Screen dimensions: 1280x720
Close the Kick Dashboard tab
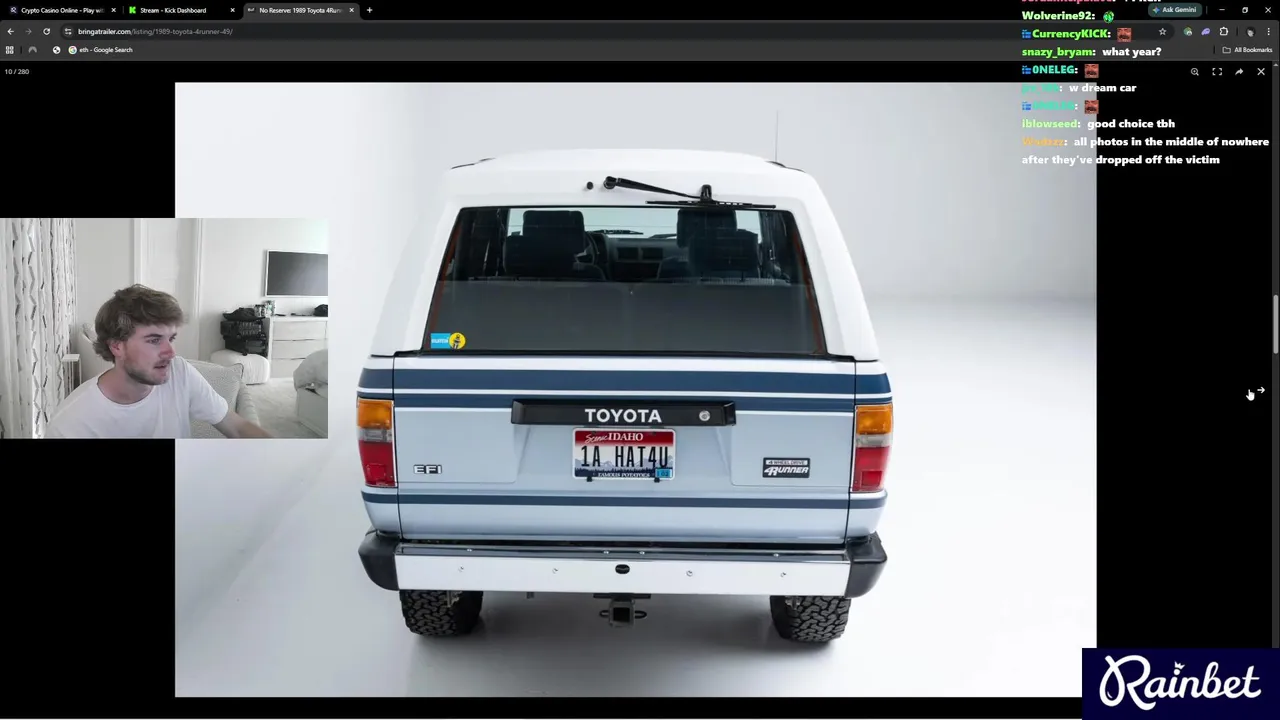click(x=232, y=10)
